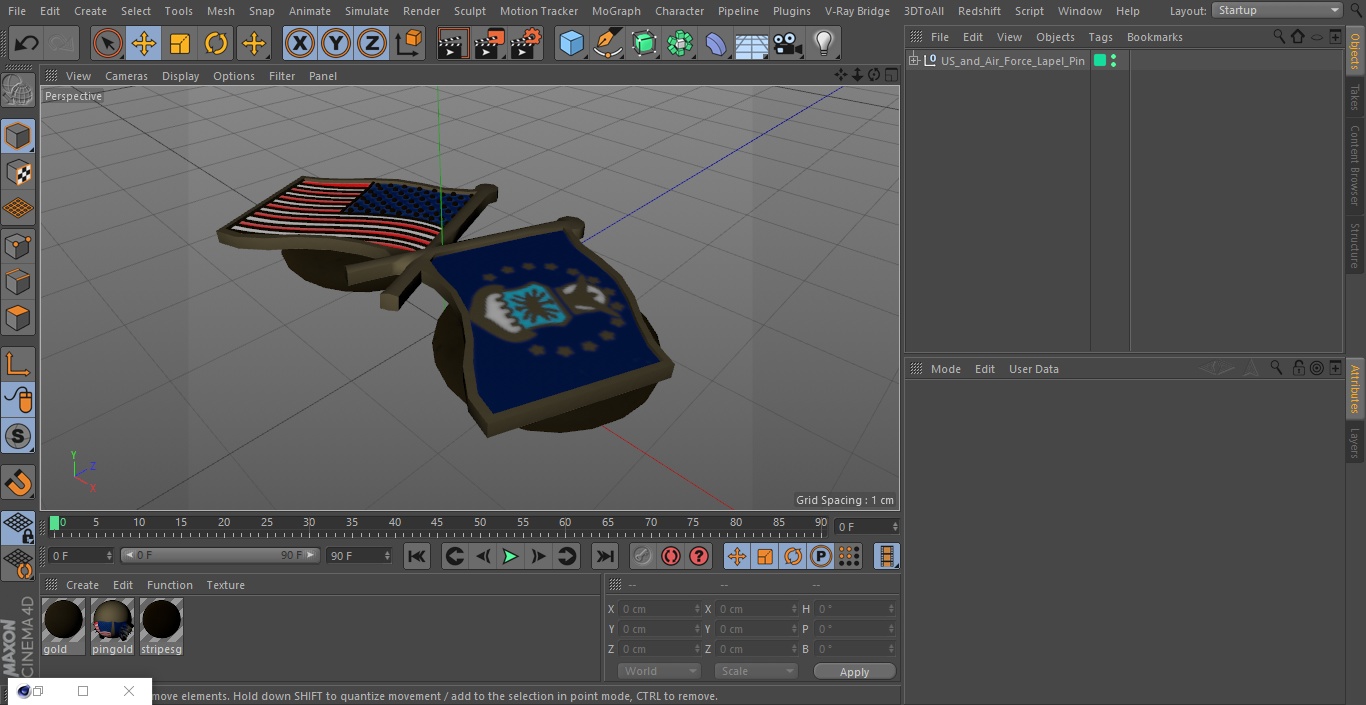Open Attribute Manager Mode menu
Screen dimensions: 1366x705
(x=945, y=369)
